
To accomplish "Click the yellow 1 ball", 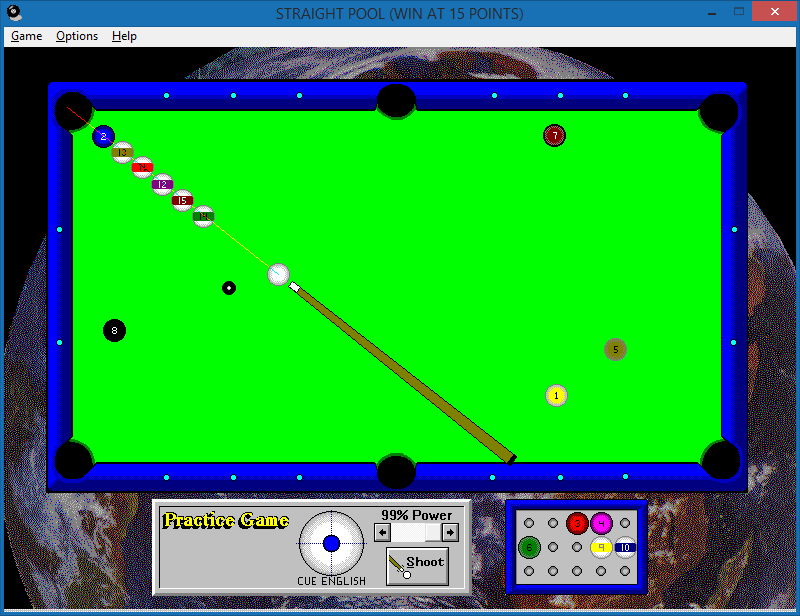I will [556, 396].
